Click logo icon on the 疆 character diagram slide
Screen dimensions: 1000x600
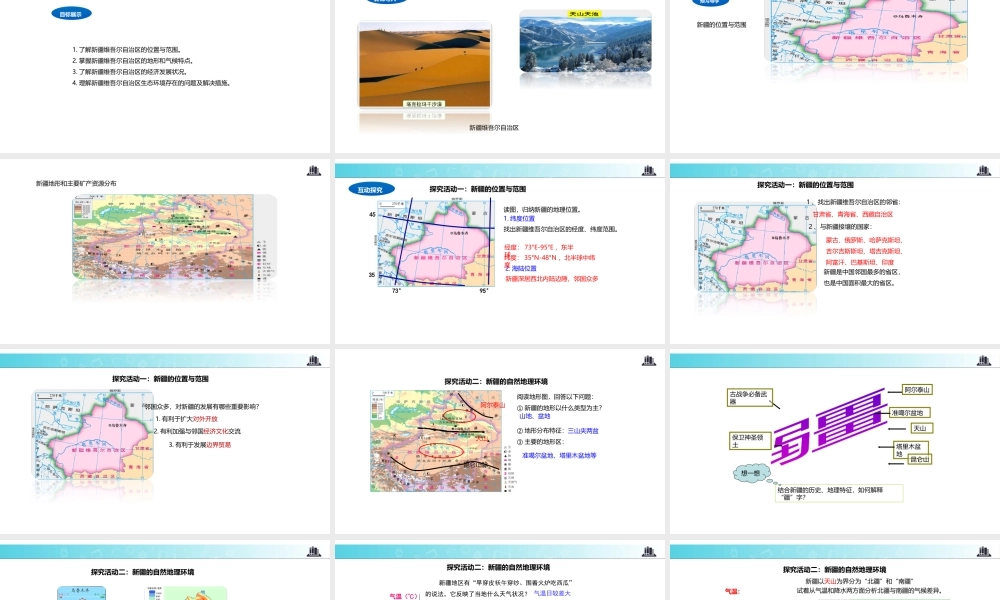(x=983, y=360)
